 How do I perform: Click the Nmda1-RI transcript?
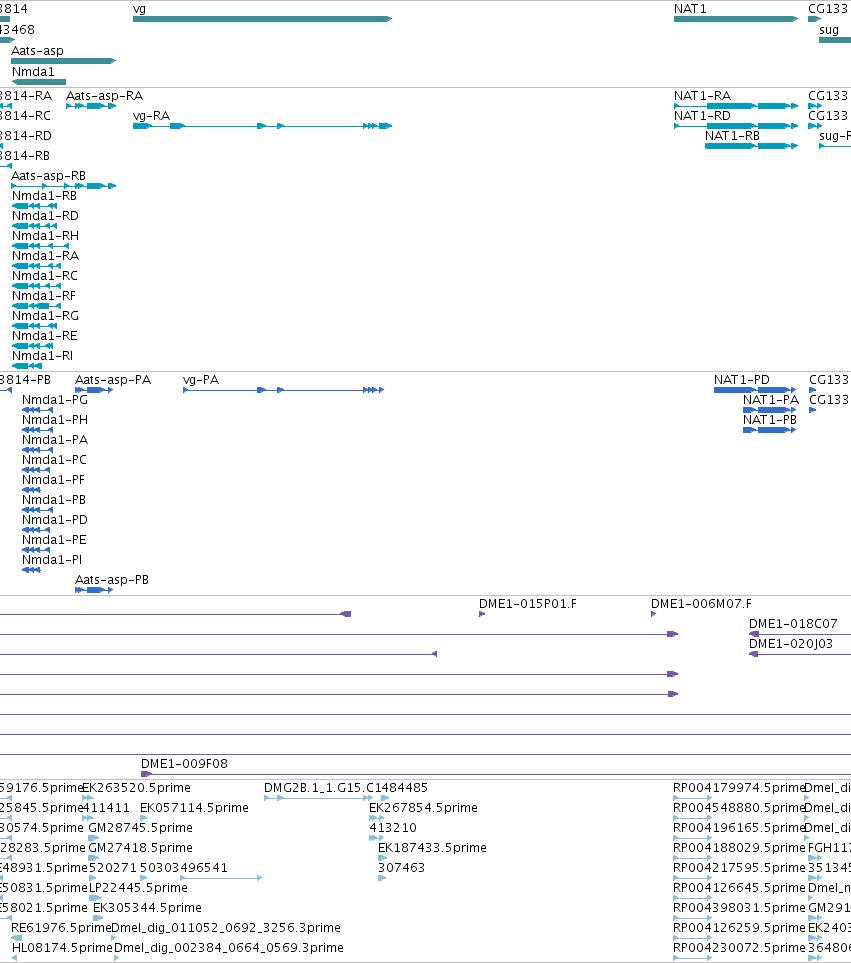coord(27,365)
